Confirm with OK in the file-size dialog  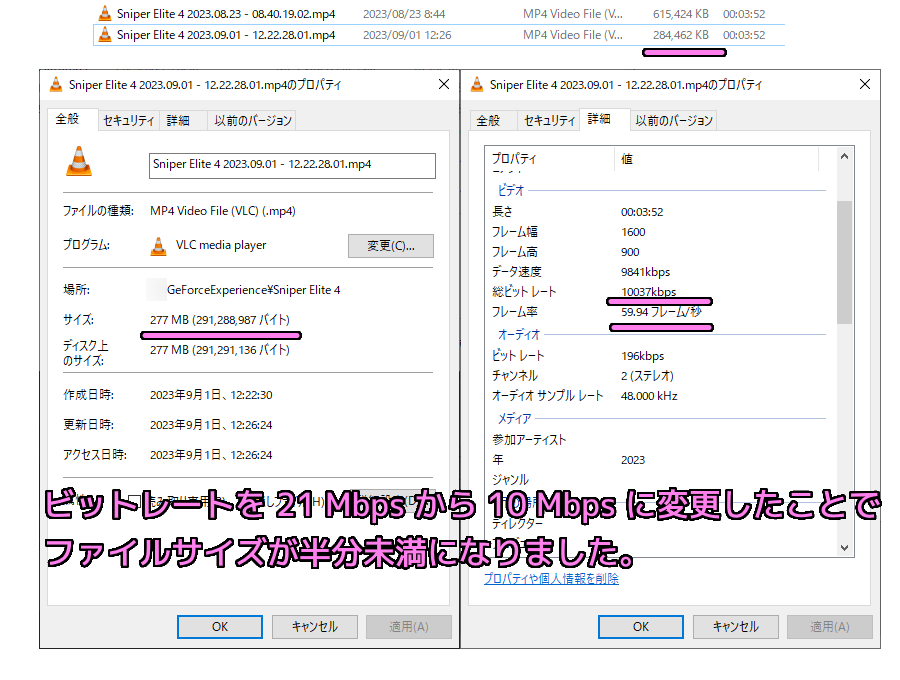220,627
